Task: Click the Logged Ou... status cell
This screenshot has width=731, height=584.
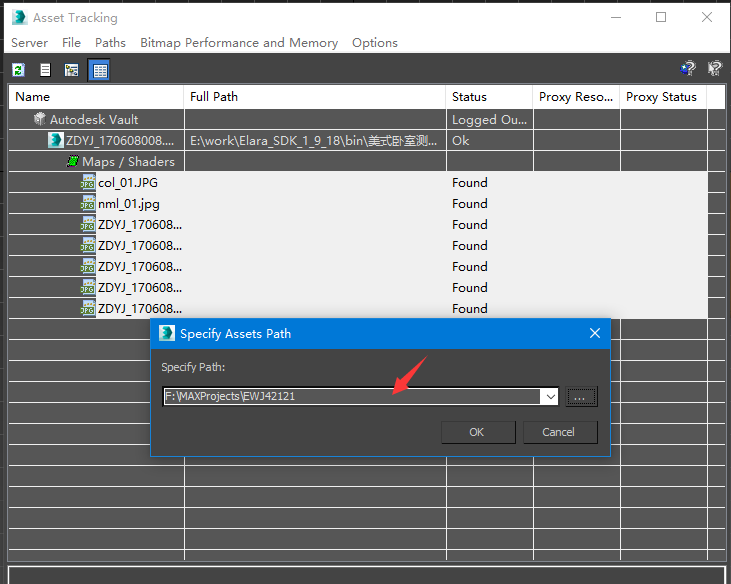Action: coord(490,119)
